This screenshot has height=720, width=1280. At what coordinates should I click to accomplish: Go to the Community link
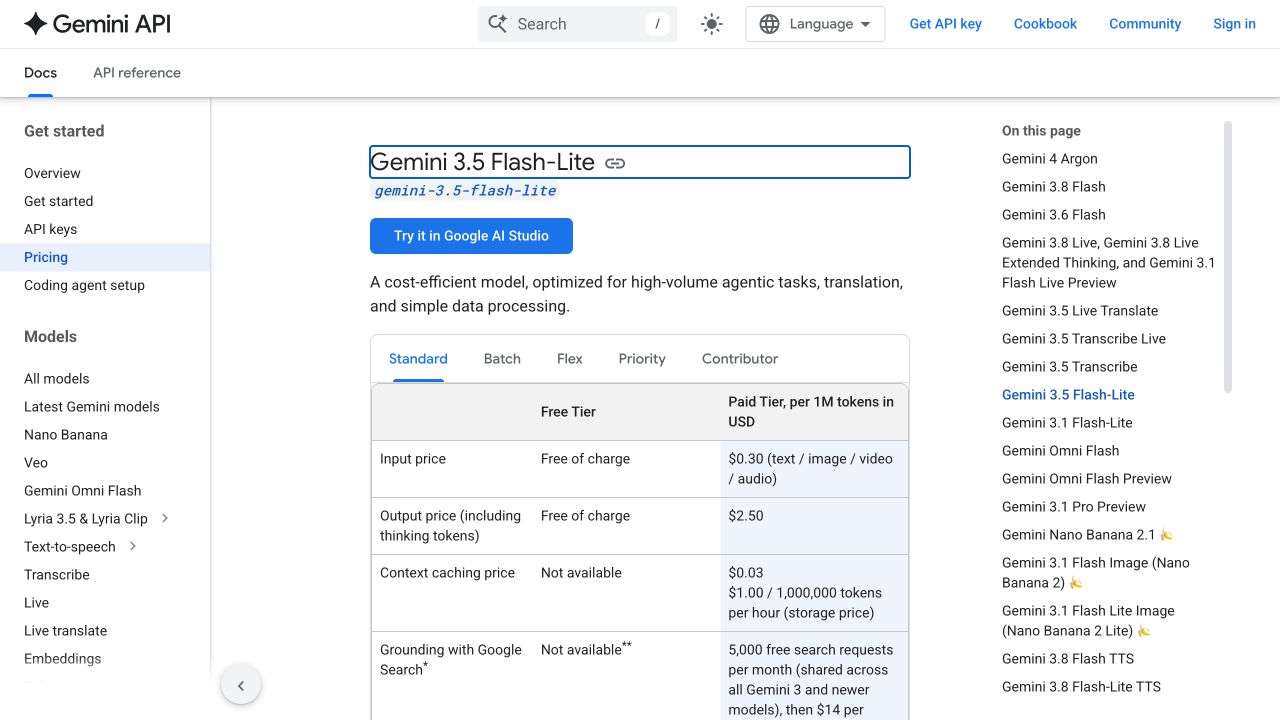[x=1145, y=24]
